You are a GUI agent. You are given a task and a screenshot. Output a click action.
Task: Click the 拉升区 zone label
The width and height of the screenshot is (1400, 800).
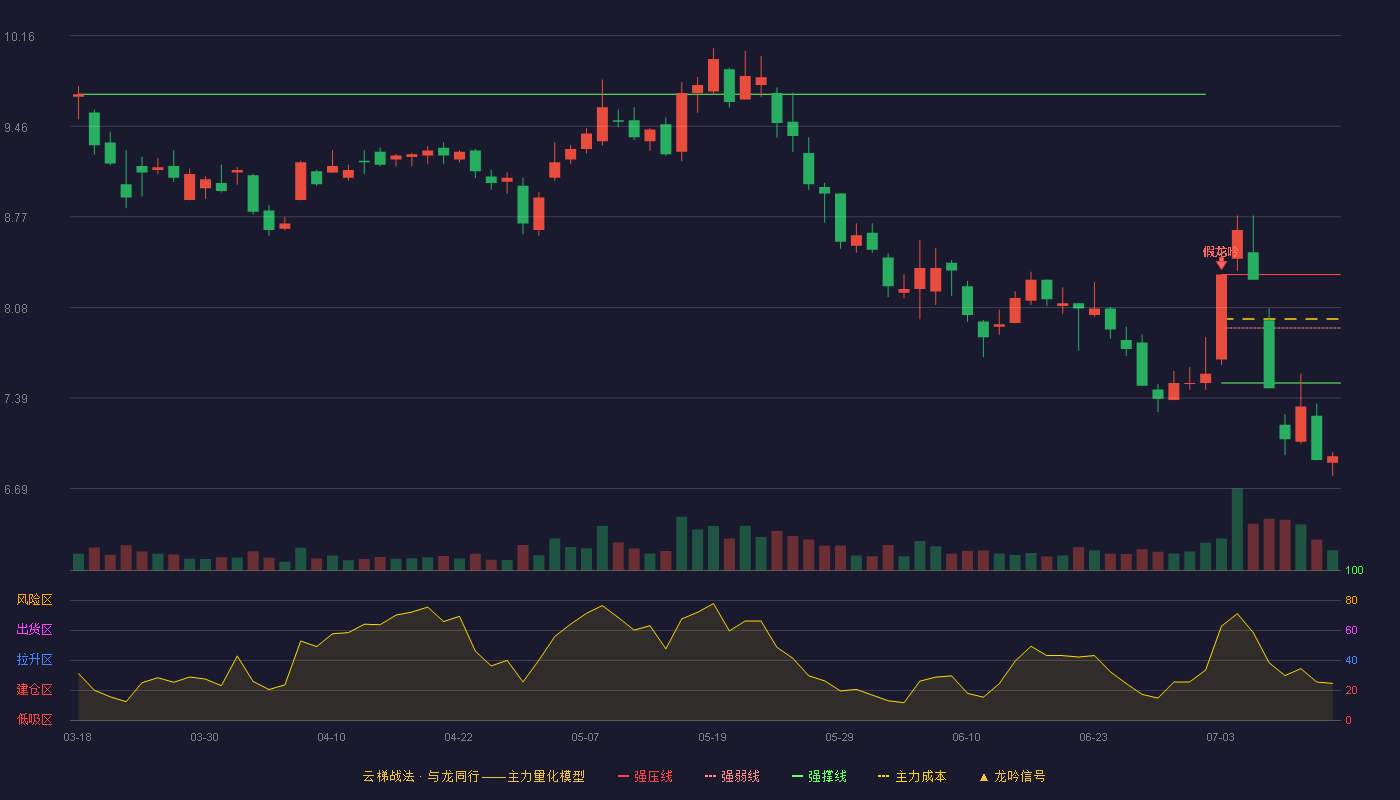point(34,660)
